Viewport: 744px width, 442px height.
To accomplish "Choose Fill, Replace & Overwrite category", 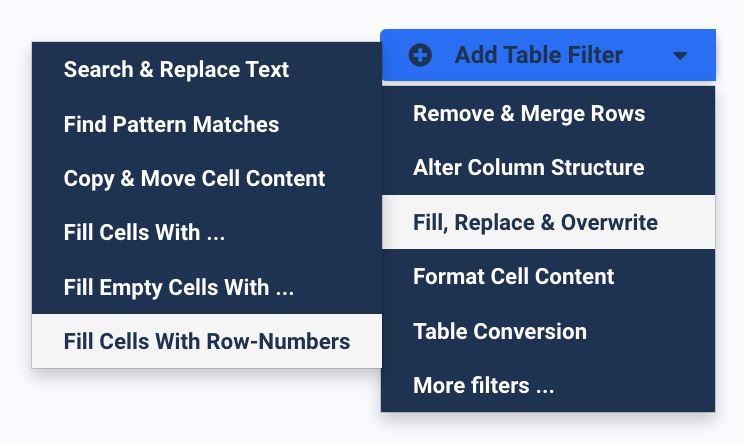I will tap(548, 222).
